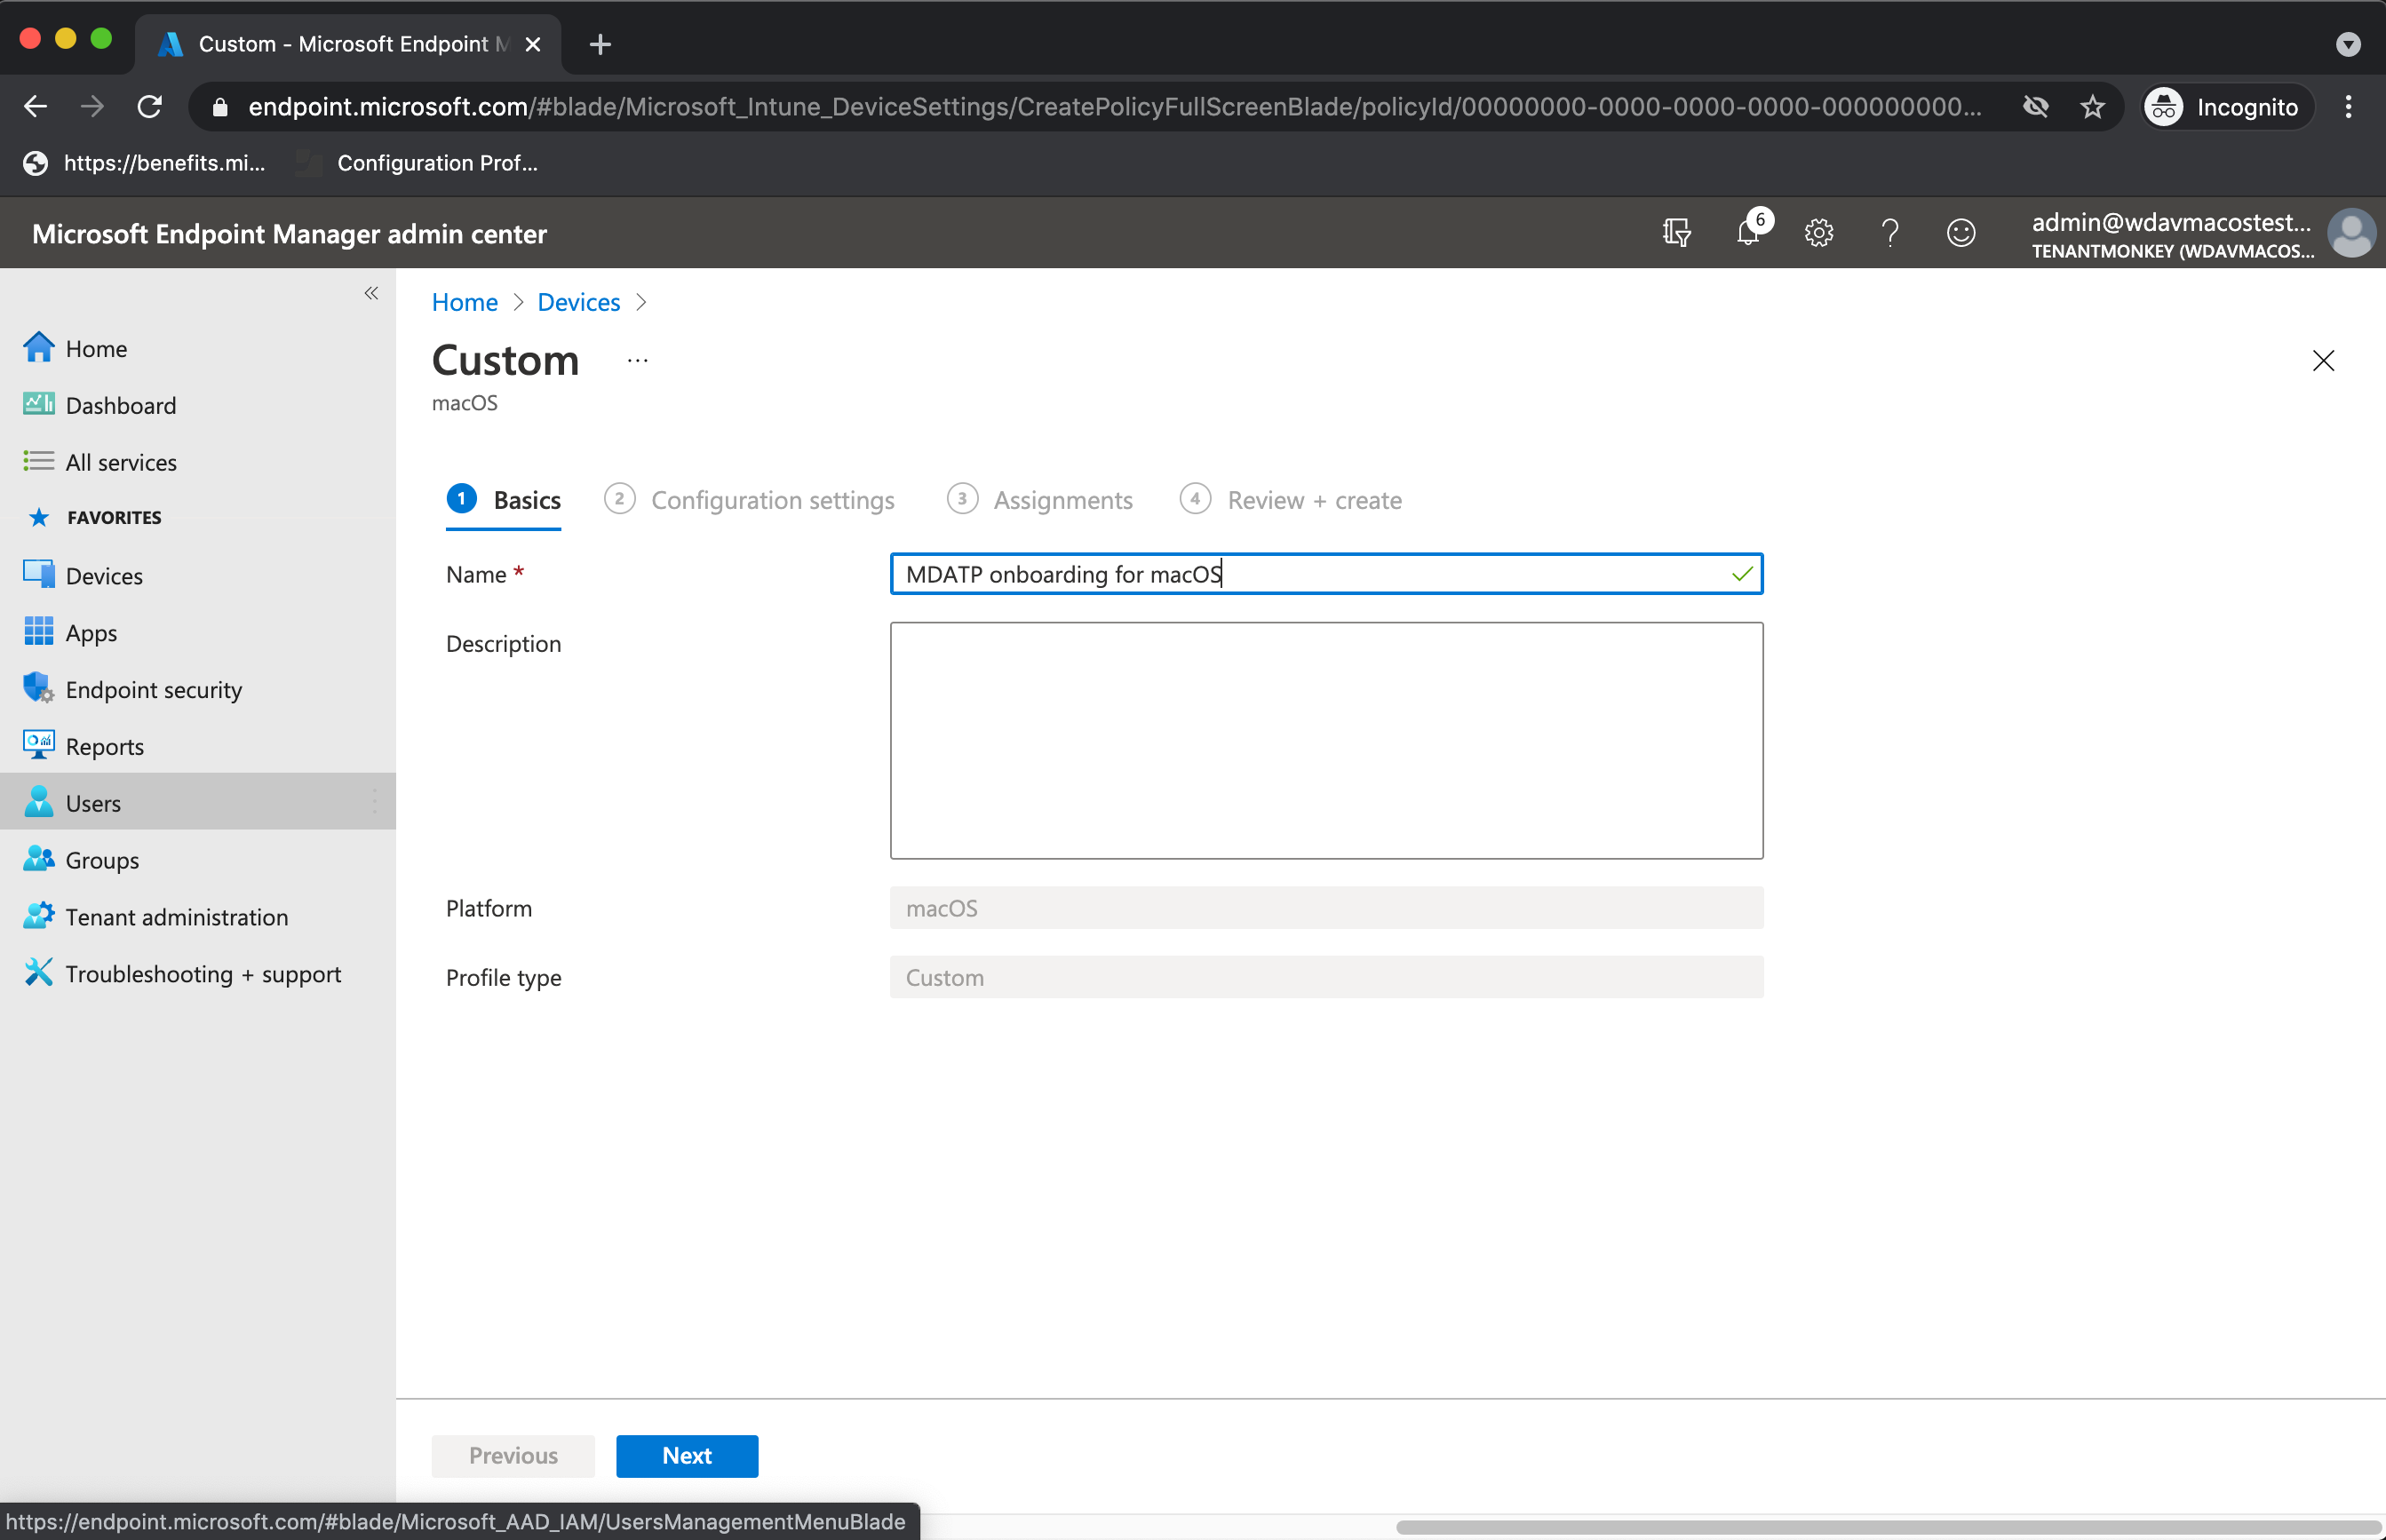
Task: Click the Users icon in sidebar
Action: 38,802
